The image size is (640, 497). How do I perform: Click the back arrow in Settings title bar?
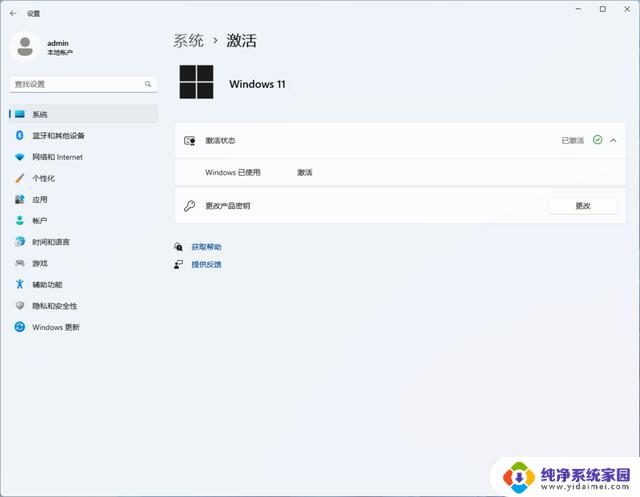coord(13,13)
